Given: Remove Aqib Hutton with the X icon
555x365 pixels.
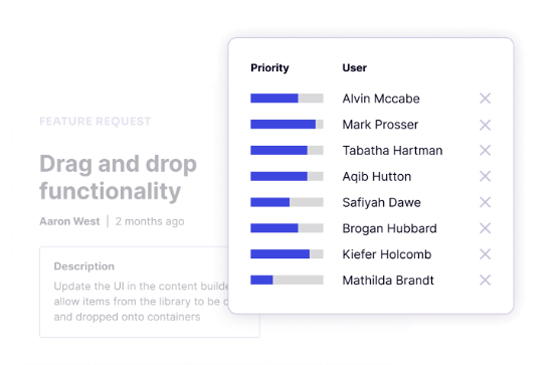Looking at the screenshot, I should coord(485,176).
